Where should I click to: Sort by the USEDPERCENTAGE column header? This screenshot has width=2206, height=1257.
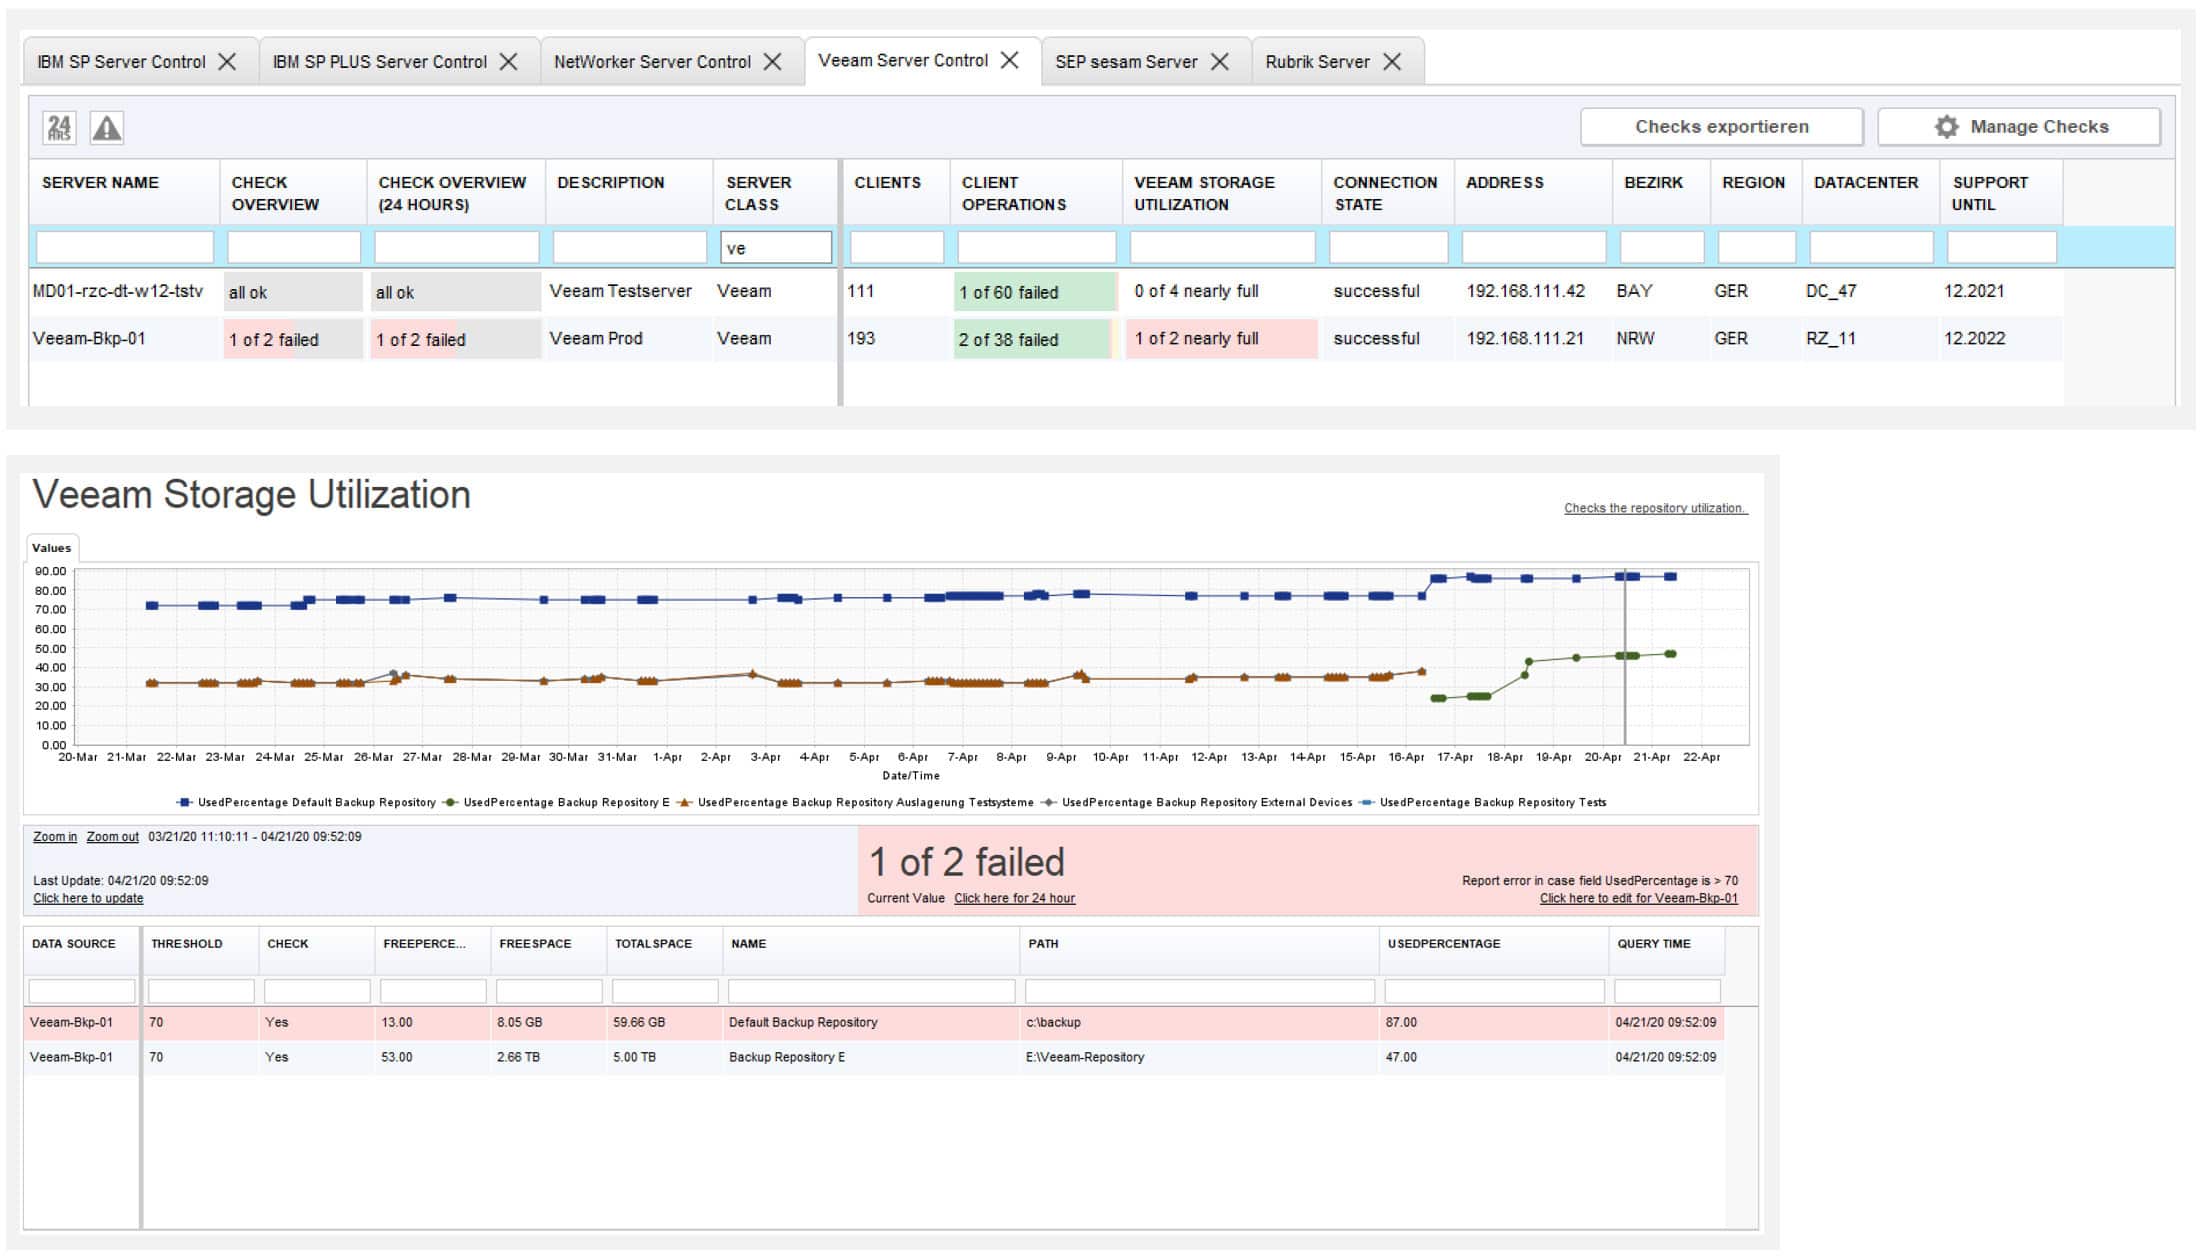(1443, 944)
